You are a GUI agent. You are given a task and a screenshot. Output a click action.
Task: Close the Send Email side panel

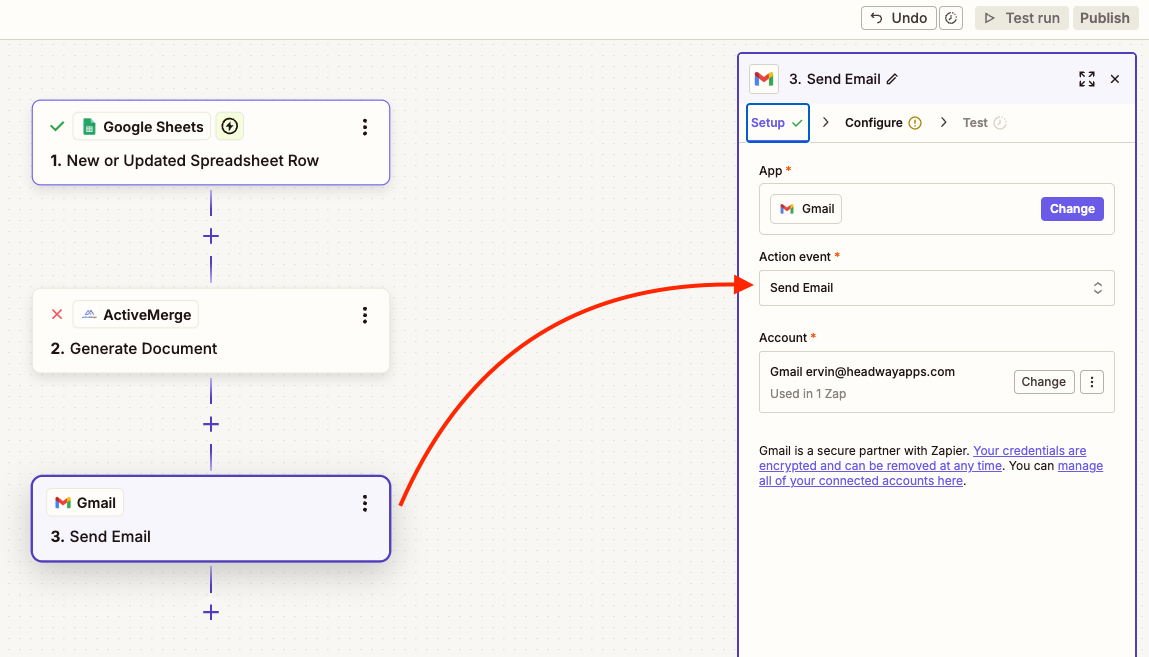pyautogui.click(x=1115, y=79)
